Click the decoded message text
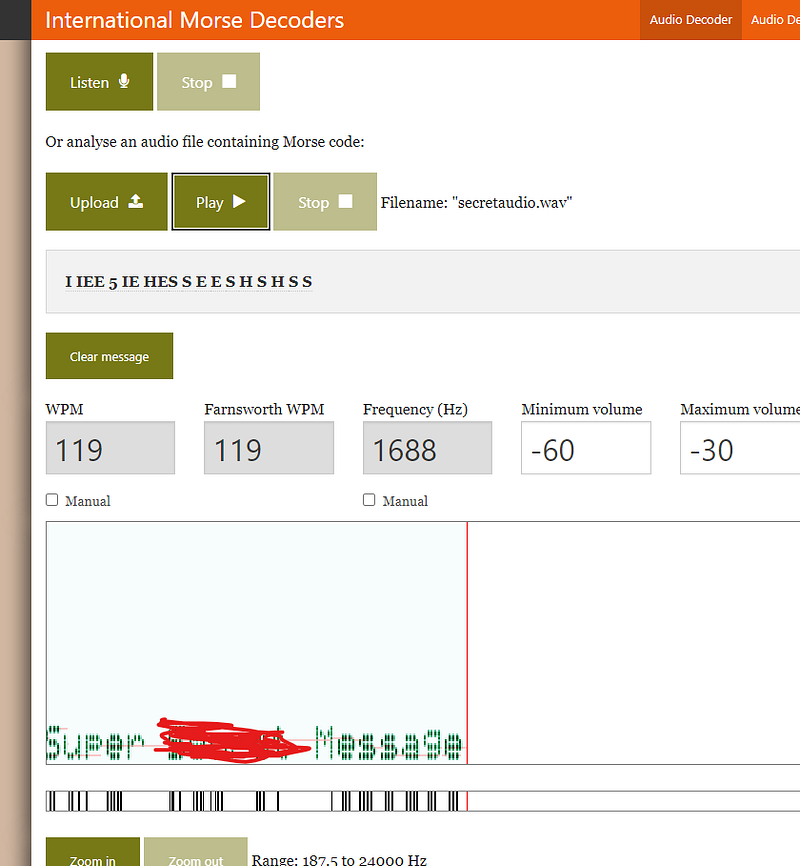800x866 pixels. [188, 282]
